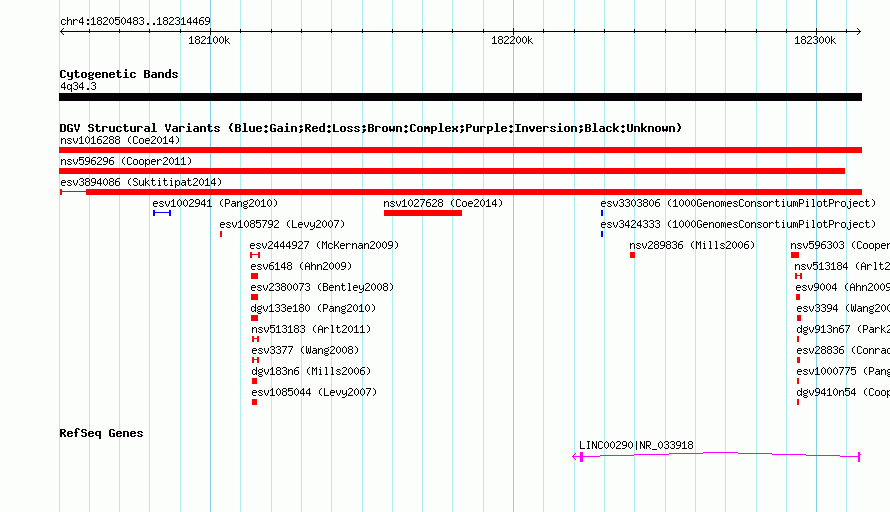The width and height of the screenshot is (890, 512).
Task: Select esv1085044 (Levy2007) label
Action: (x=314, y=392)
